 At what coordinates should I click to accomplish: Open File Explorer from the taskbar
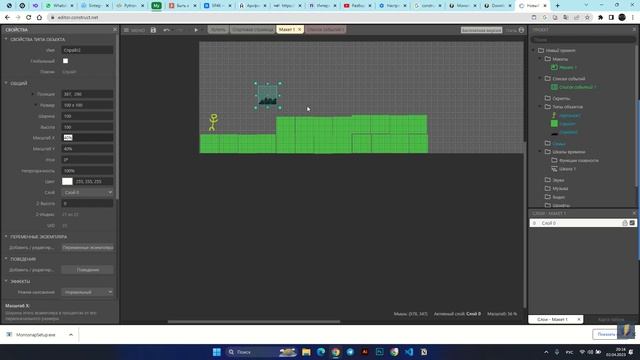tap(306, 352)
